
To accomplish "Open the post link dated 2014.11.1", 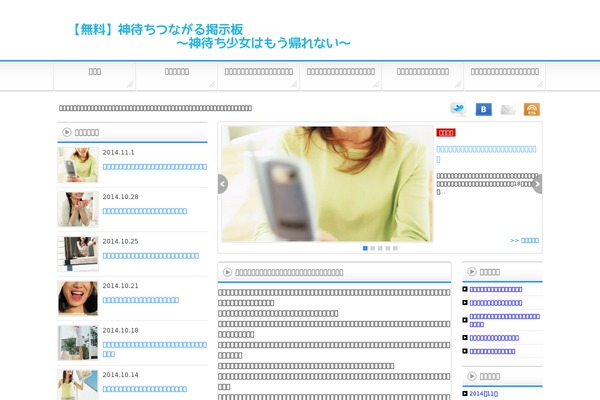I will pos(155,167).
